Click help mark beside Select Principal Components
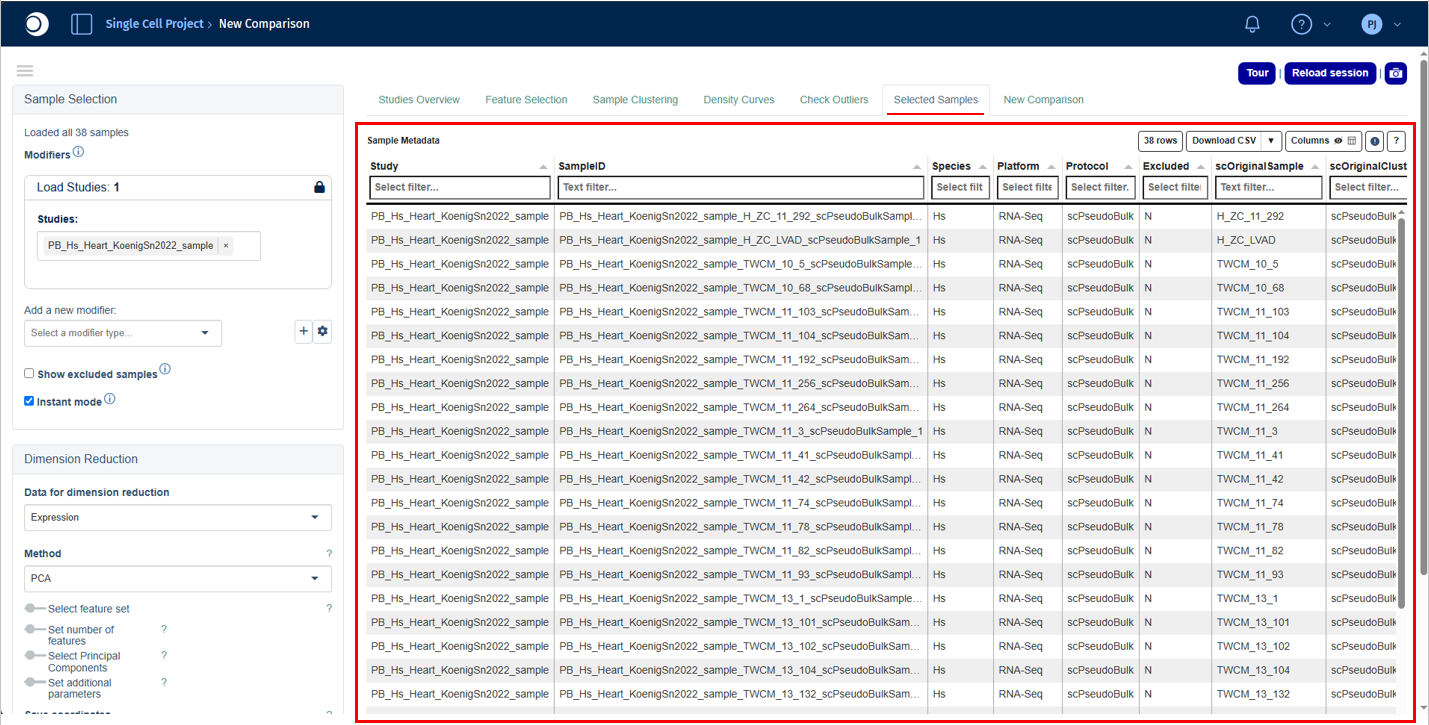The width and height of the screenshot is (1429, 725). pos(164,656)
